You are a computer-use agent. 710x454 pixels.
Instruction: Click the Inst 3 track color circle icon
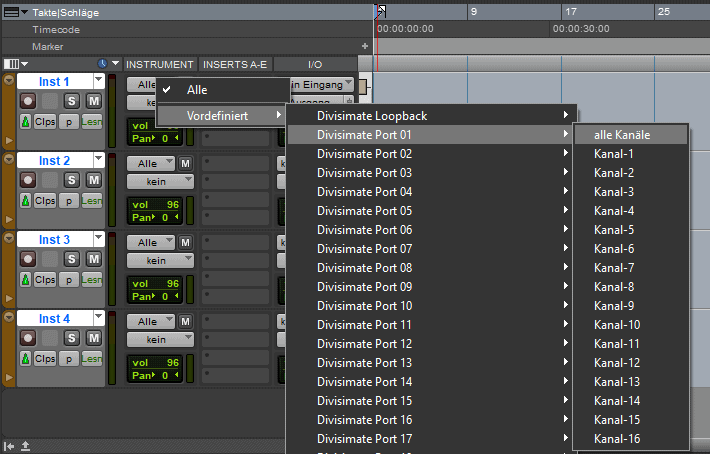9,238
